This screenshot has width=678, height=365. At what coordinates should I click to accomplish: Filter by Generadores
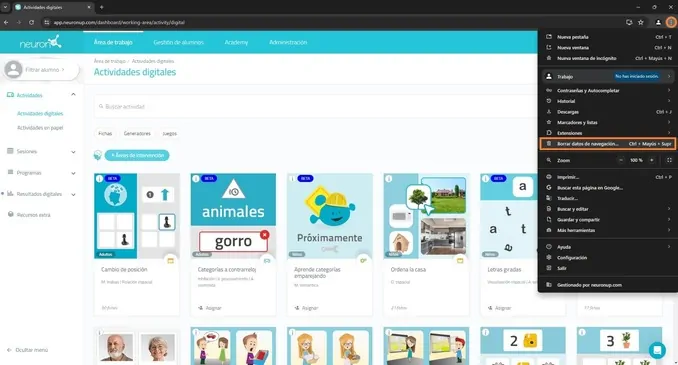137,134
